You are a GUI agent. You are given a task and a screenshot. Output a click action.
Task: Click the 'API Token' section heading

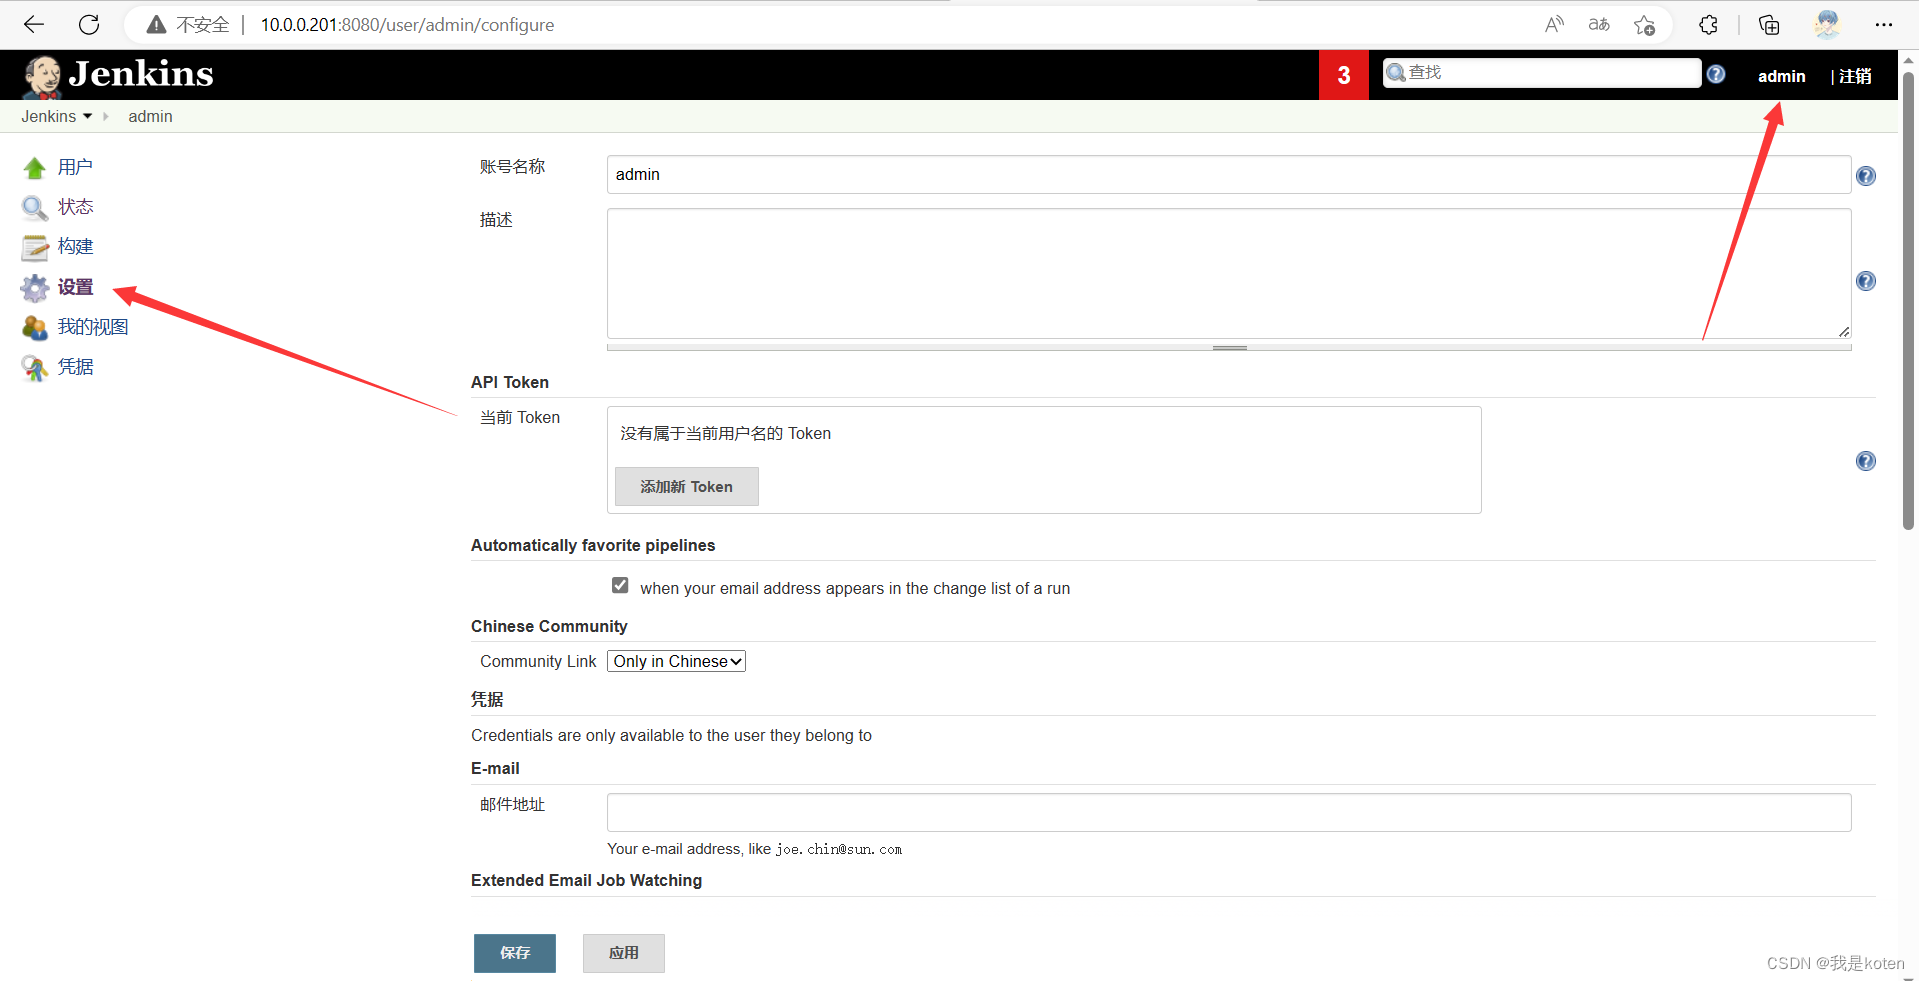(x=510, y=382)
